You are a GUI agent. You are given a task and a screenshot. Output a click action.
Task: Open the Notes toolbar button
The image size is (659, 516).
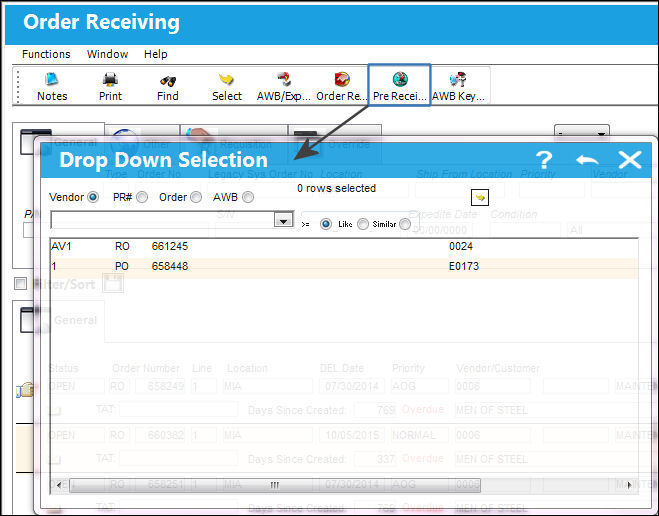[52, 87]
